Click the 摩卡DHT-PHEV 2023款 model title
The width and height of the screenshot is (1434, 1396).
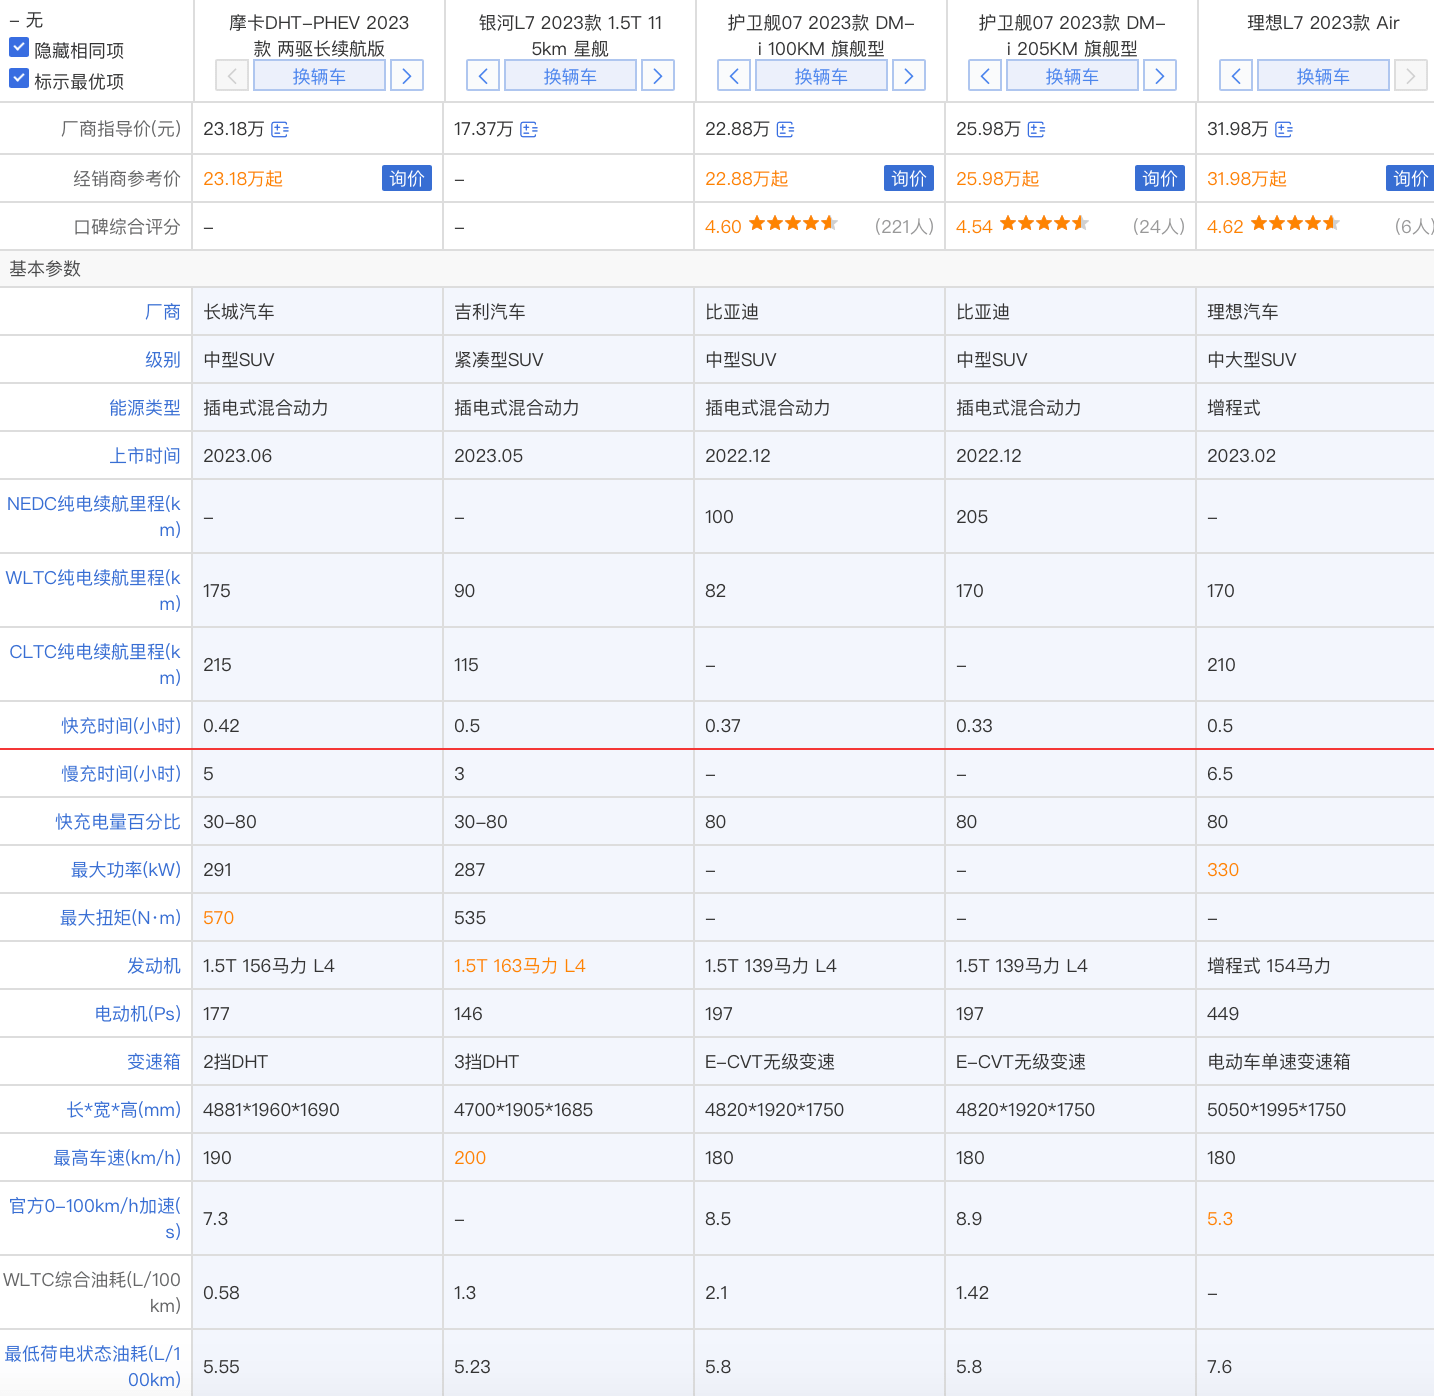[x=319, y=35]
